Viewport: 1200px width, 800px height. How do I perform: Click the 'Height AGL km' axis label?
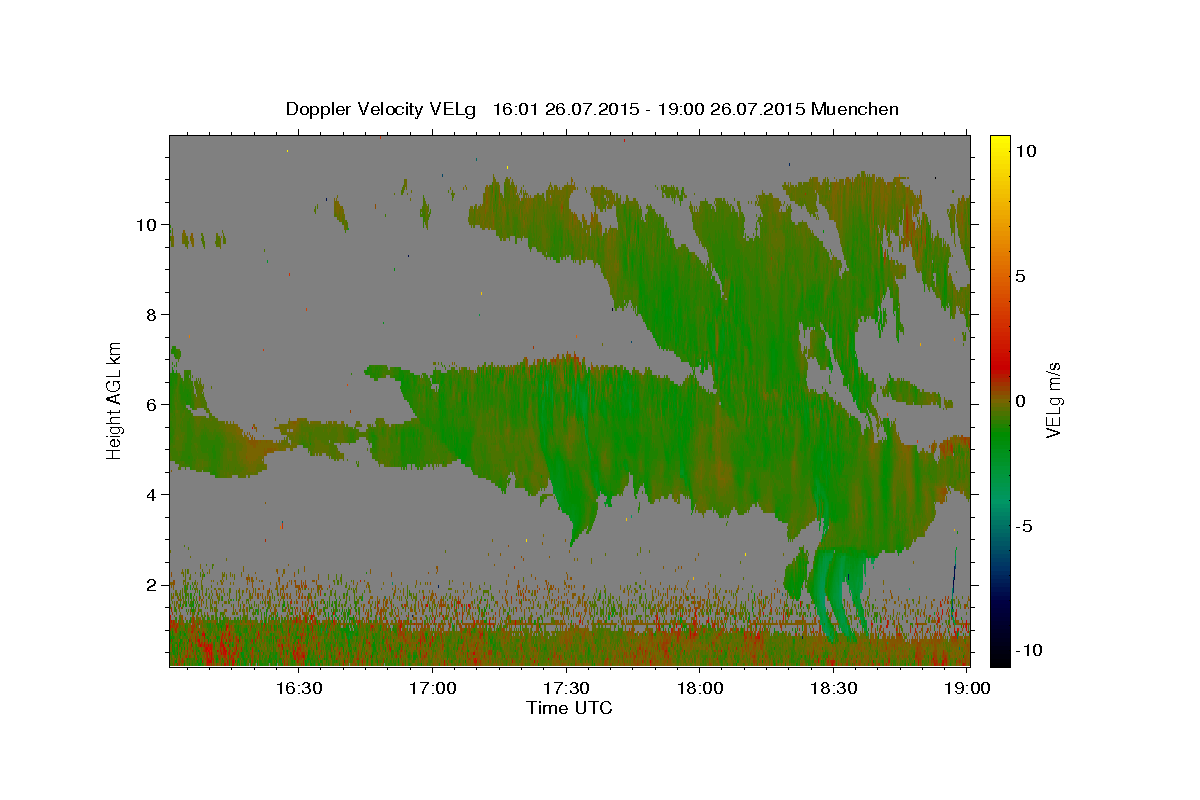tap(115, 400)
